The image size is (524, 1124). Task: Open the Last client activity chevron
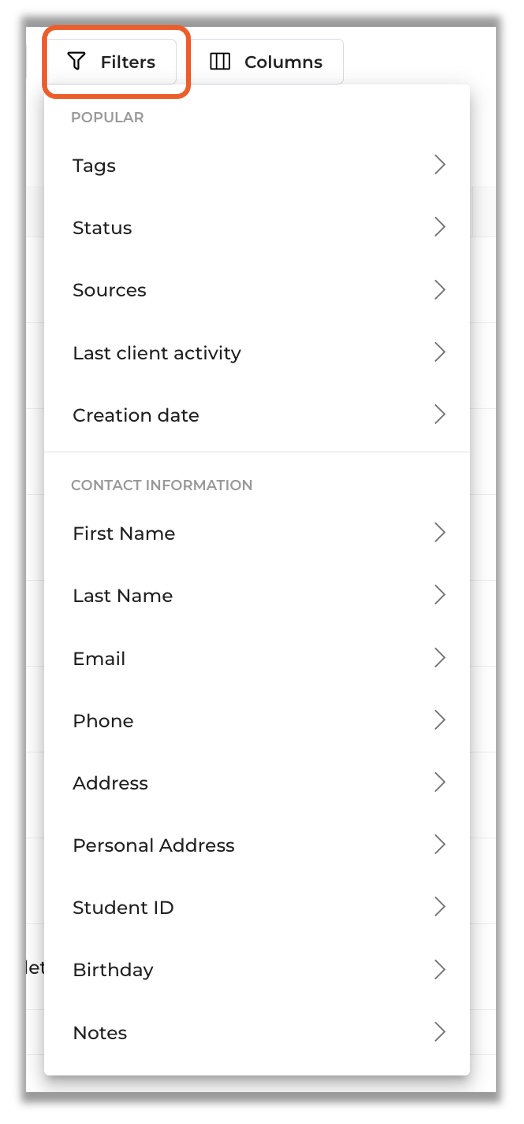pyautogui.click(x=440, y=352)
